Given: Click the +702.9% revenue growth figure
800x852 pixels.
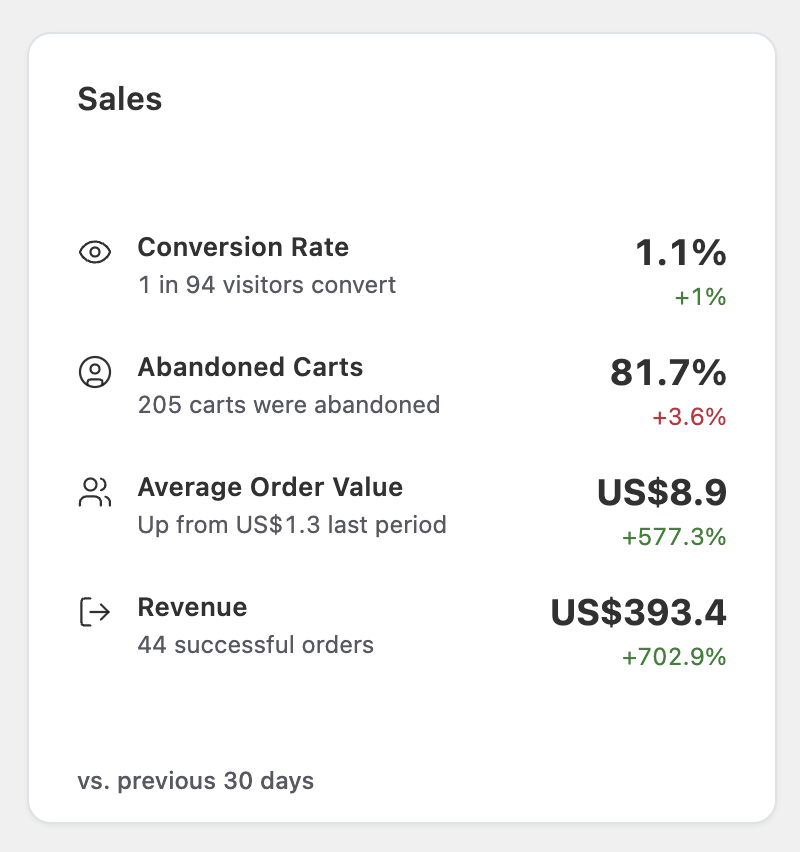Looking at the screenshot, I should click(x=673, y=657).
